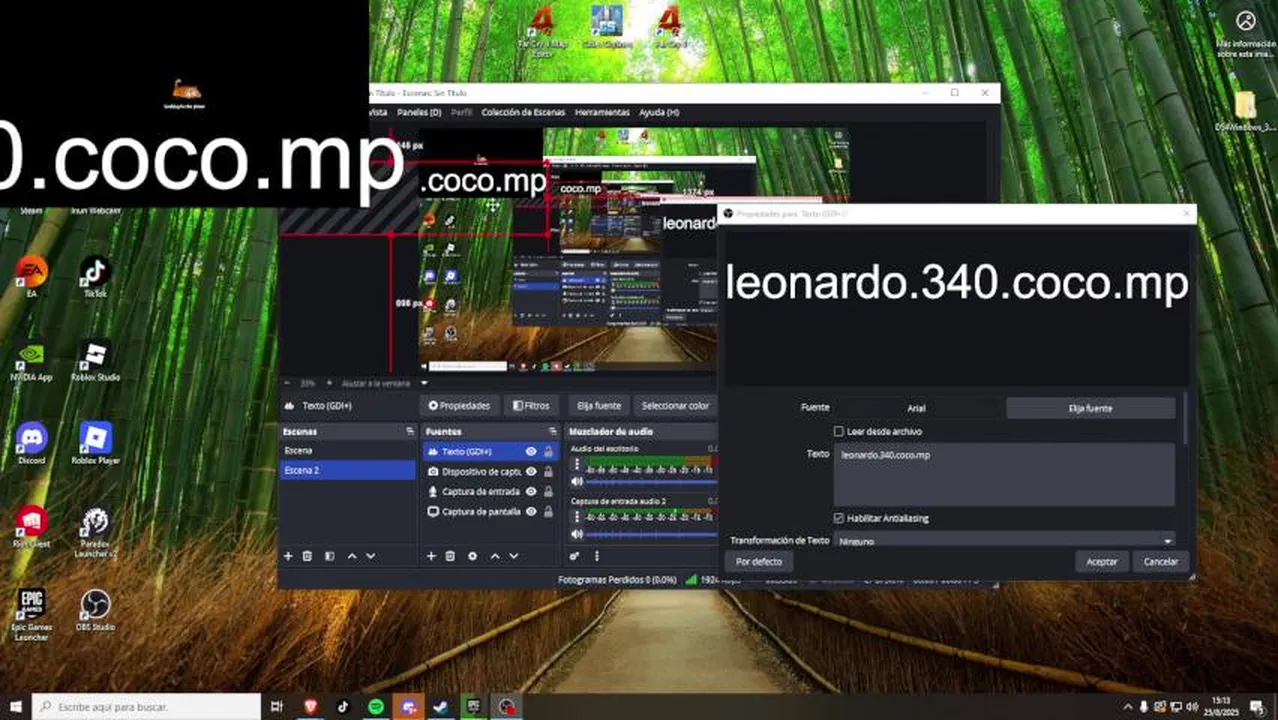This screenshot has height=720, width=1278.
Task: Click the Cancelar button
Action: (1161, 562)
